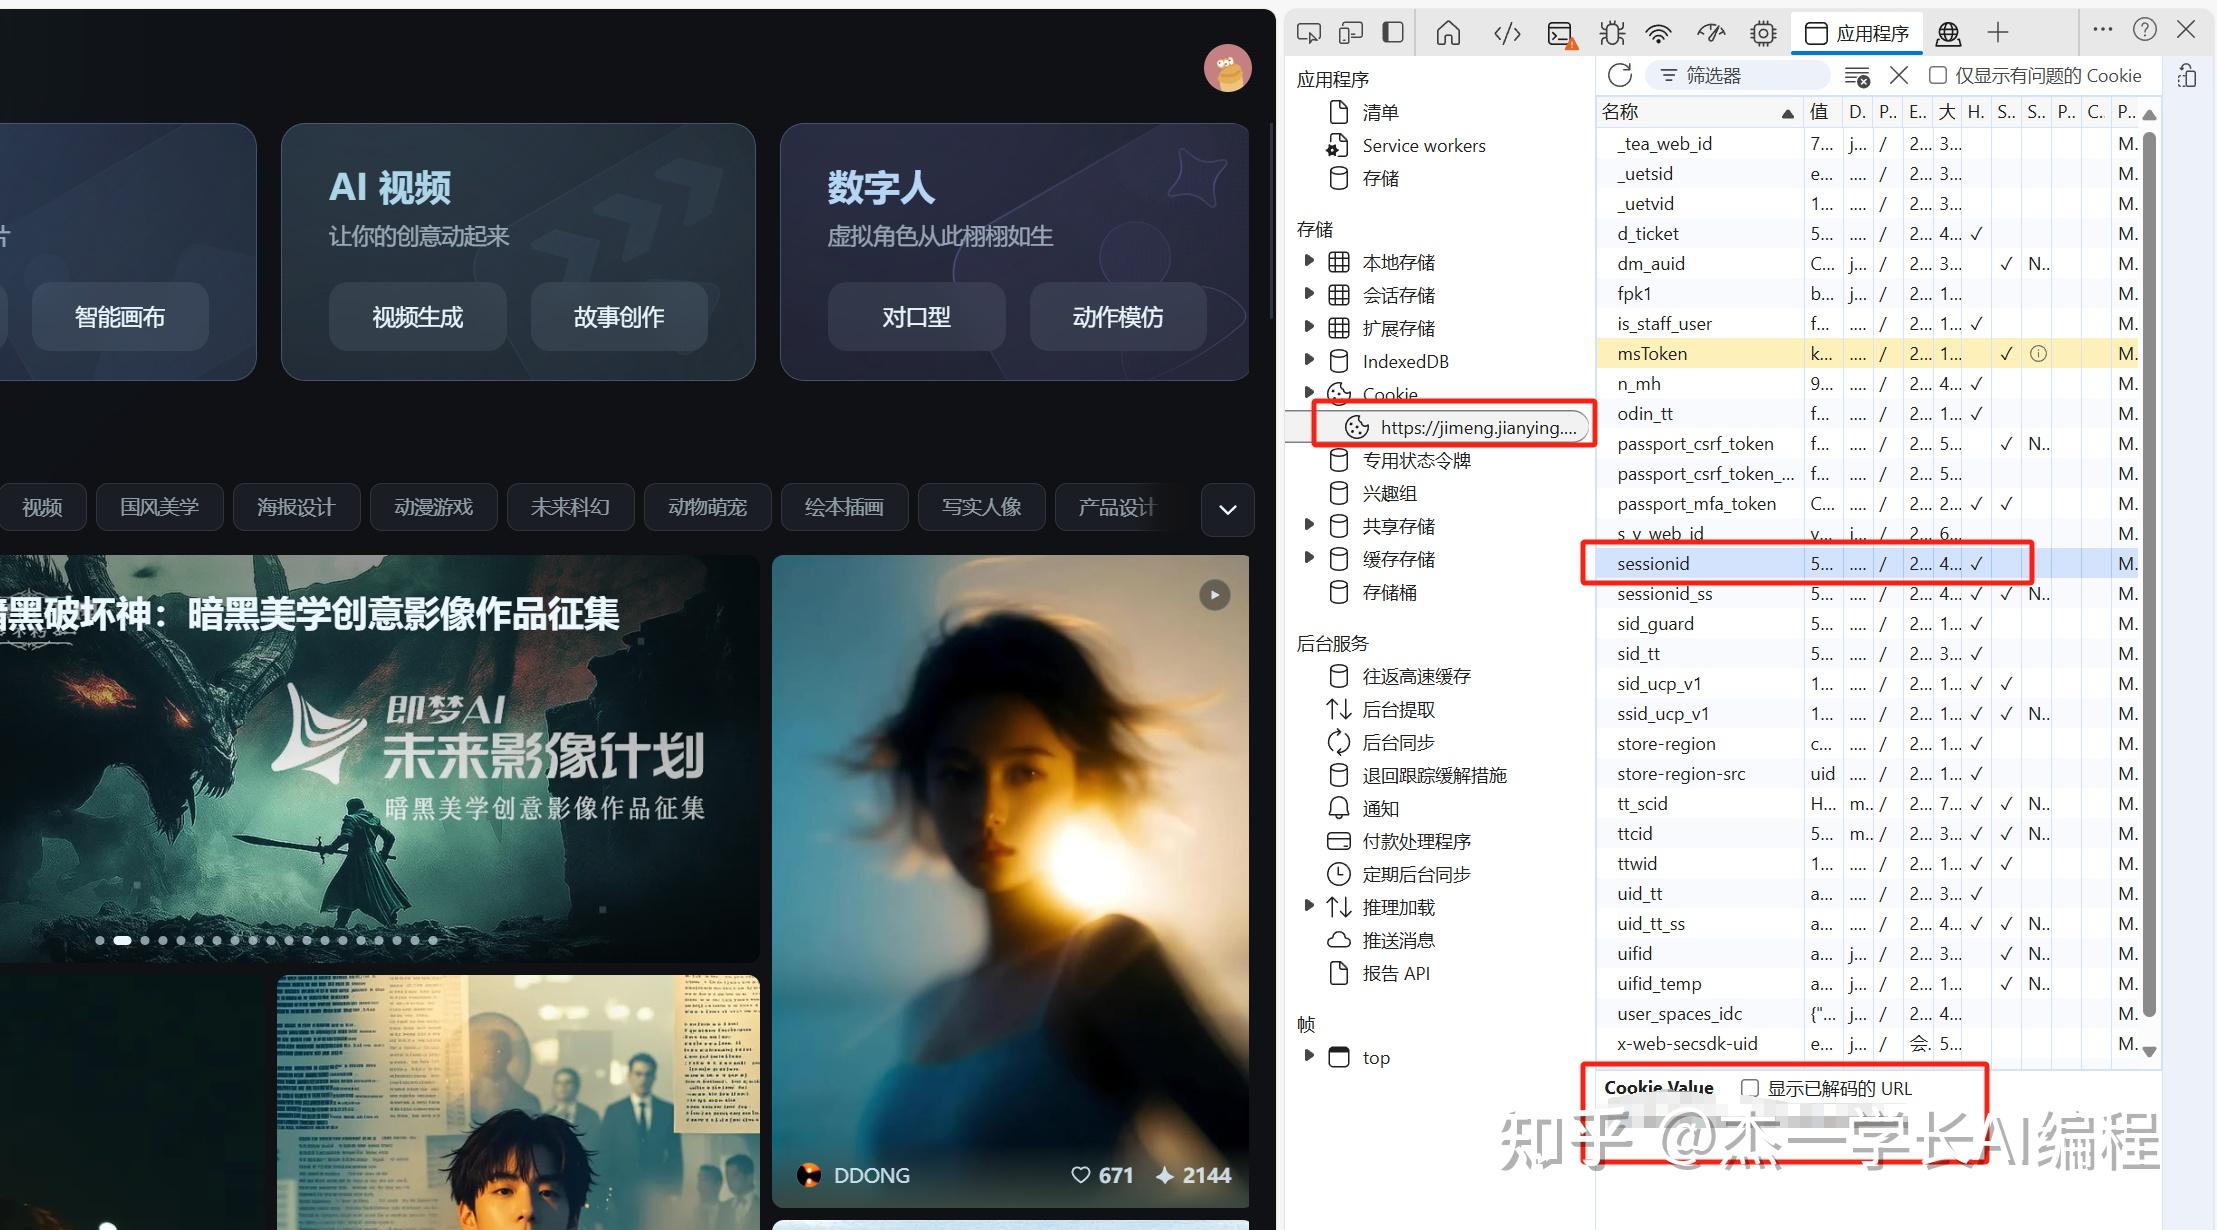Viewport: 2217px width, 1230px height.
Task: Select the sessionid cookie row
Action: coord(1653,564)
